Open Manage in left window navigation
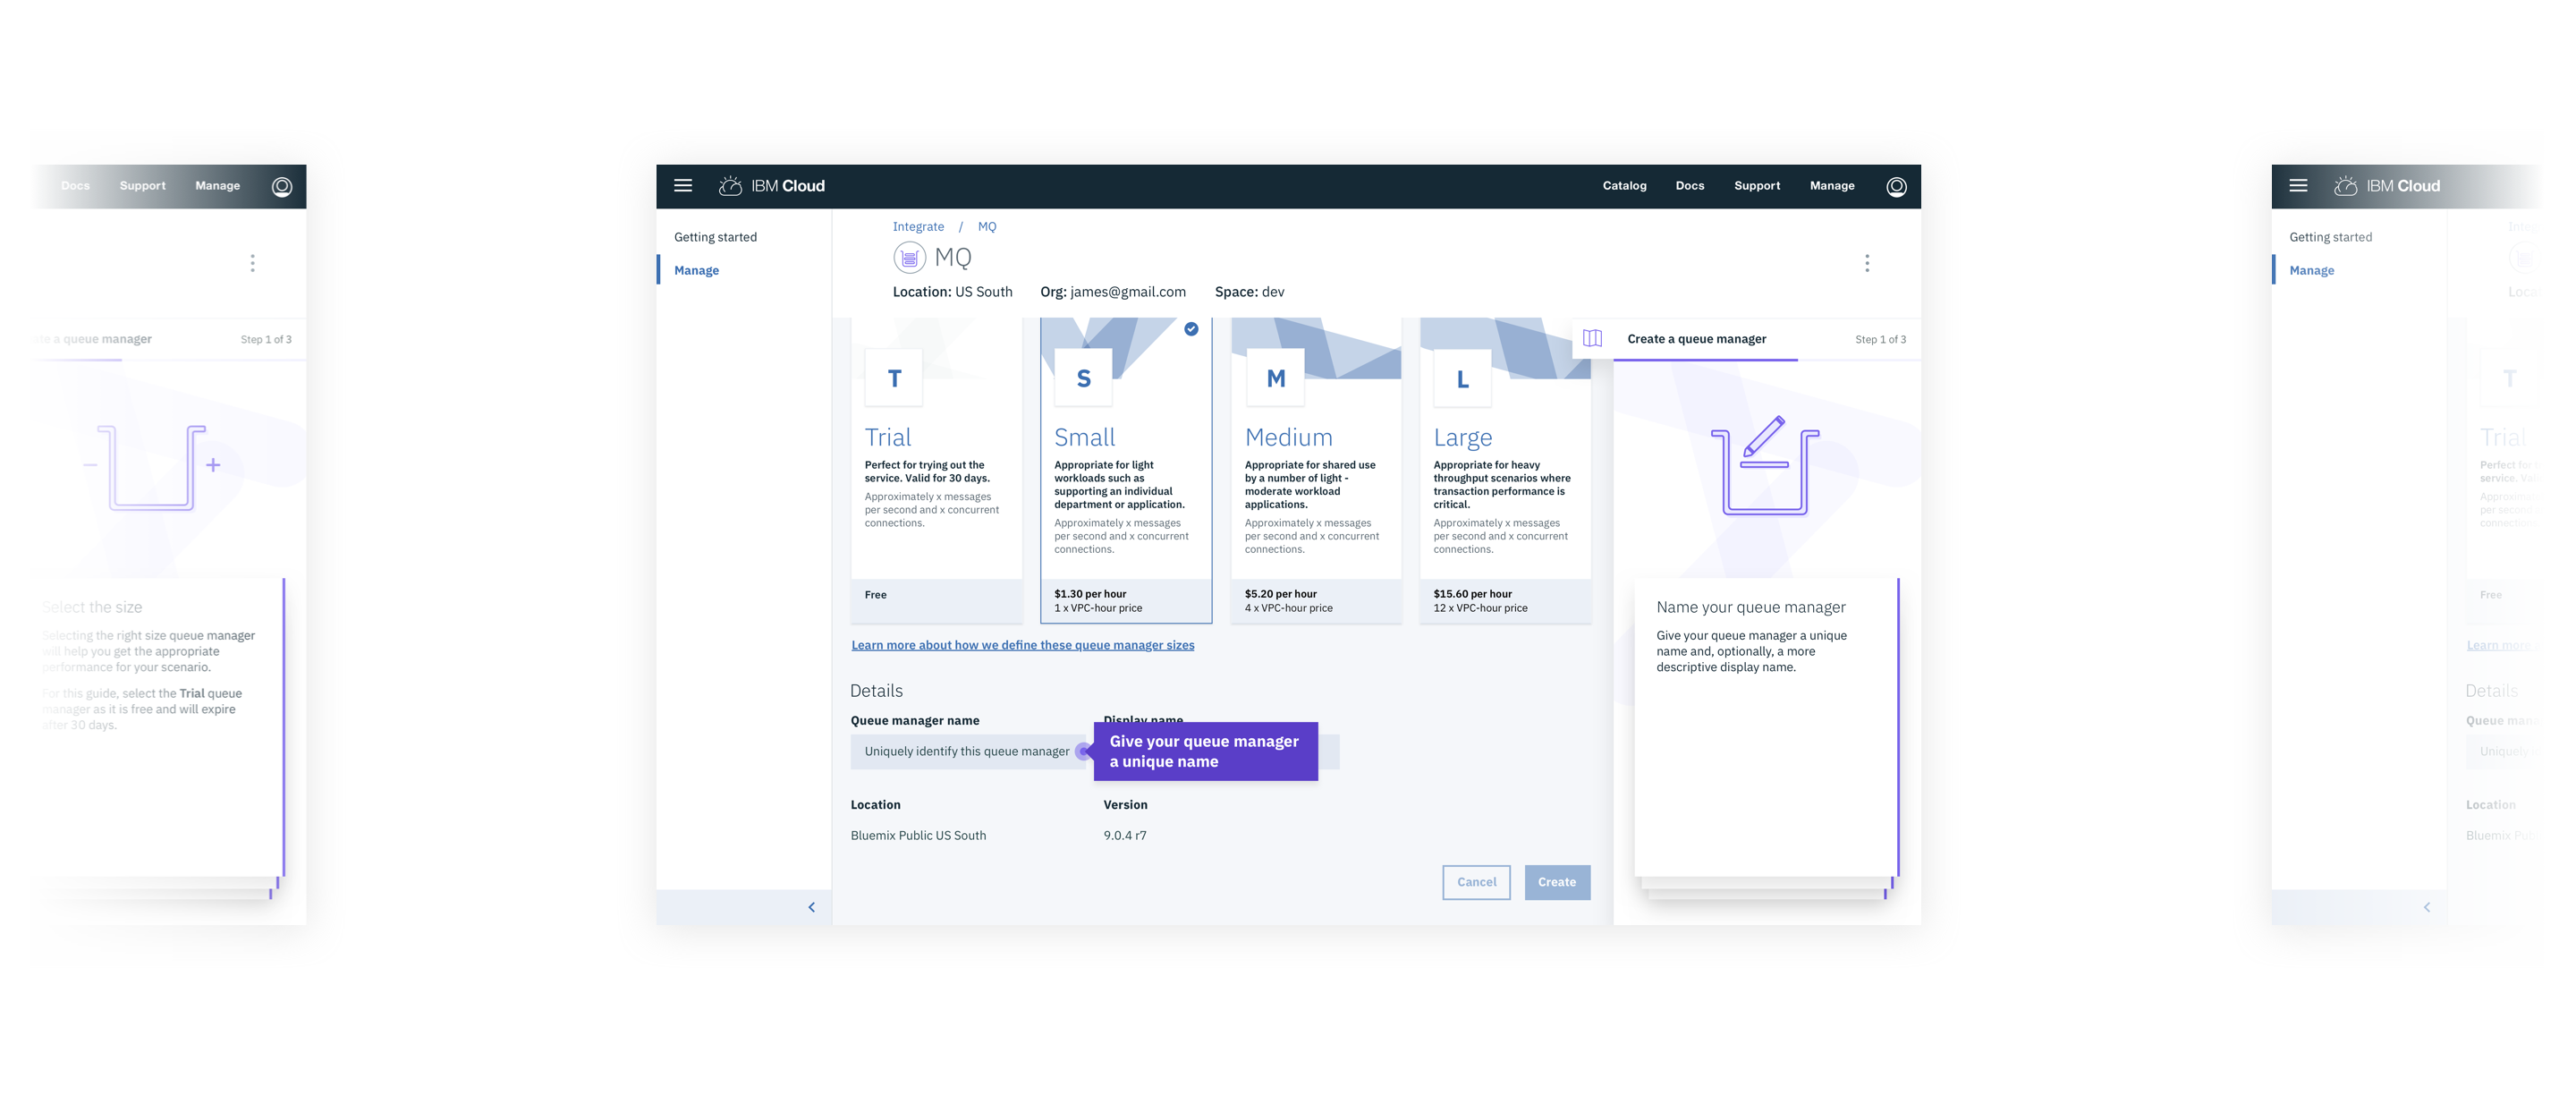This screenshot has width=2576, height=1104. tap(217, 186)
